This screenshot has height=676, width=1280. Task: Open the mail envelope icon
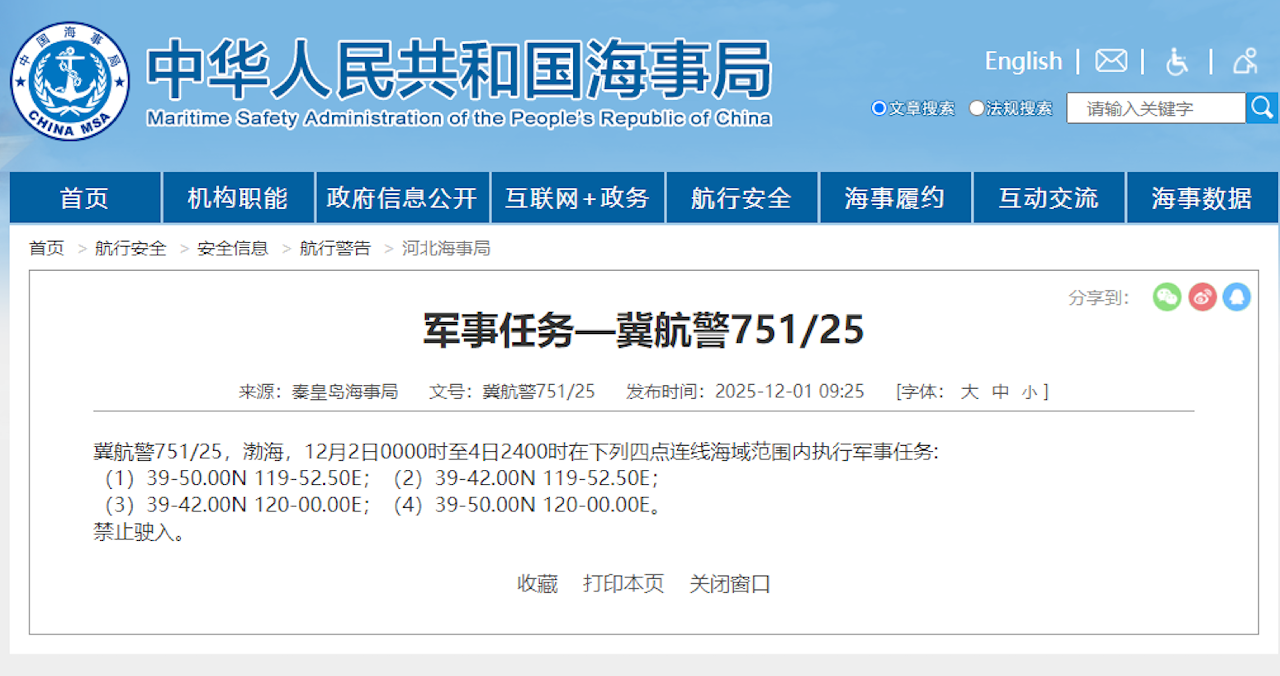[1110, 61]
